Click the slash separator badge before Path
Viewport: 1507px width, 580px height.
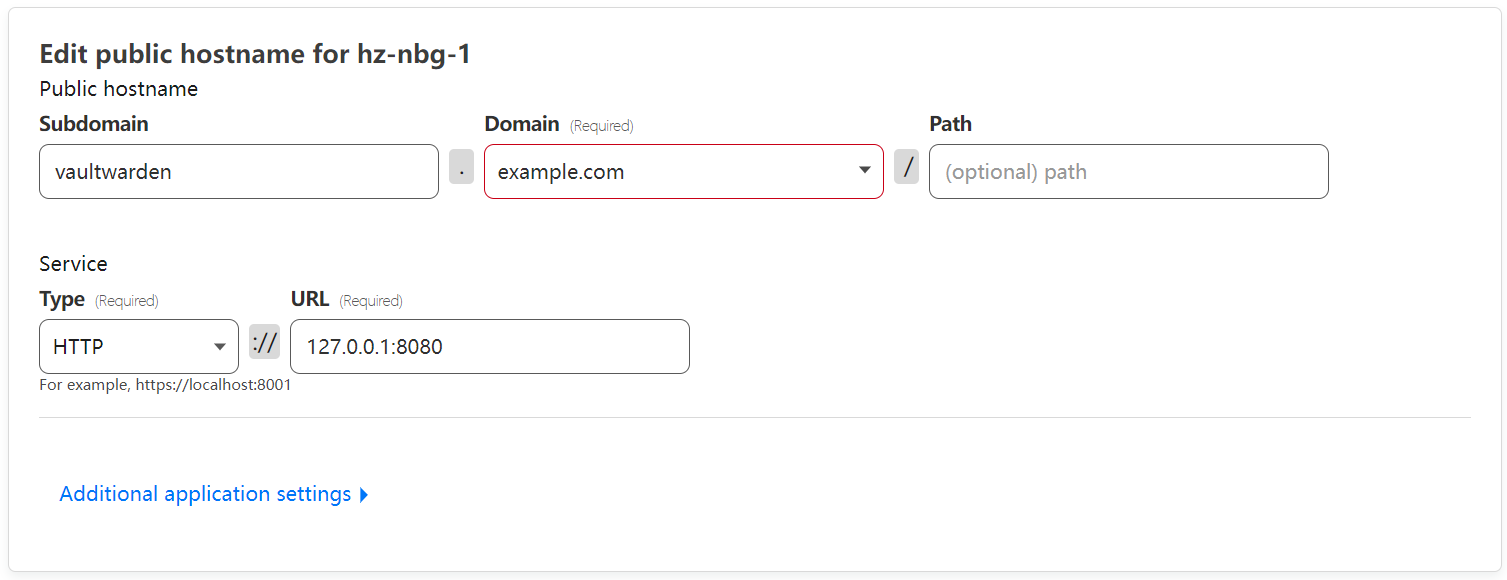tap(906, 167)
